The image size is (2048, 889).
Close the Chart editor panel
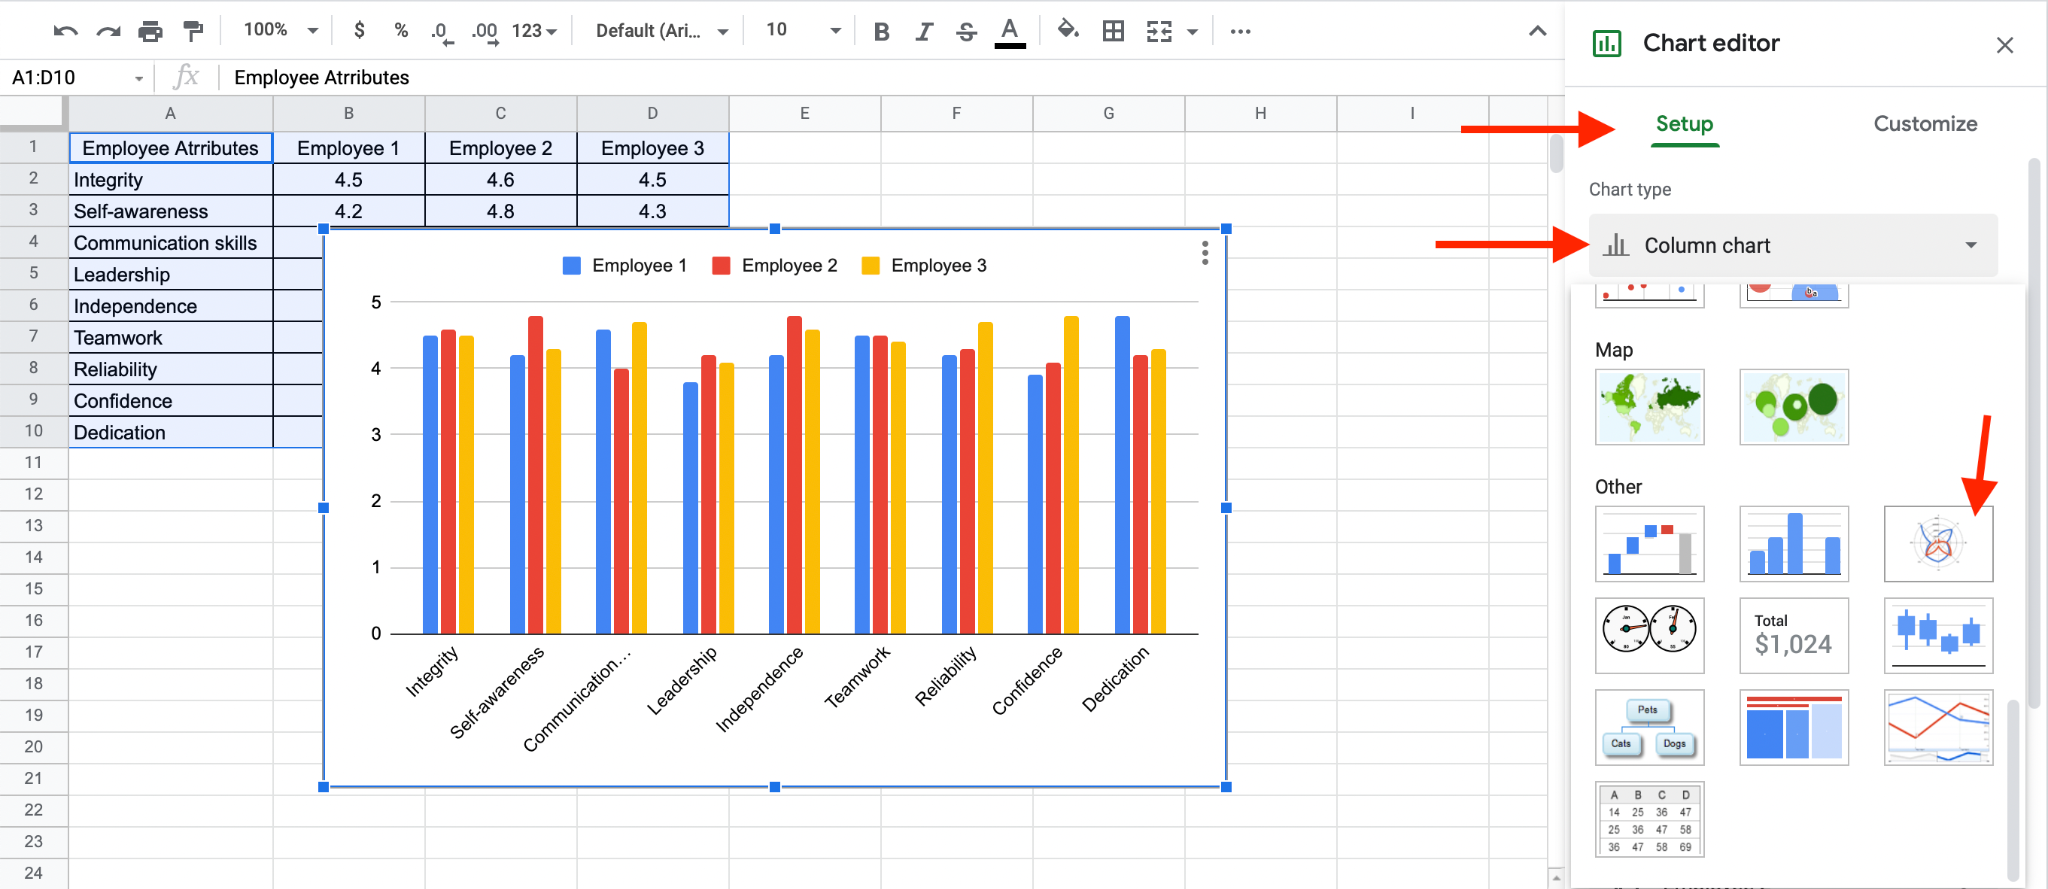(x=2004, y=45)
